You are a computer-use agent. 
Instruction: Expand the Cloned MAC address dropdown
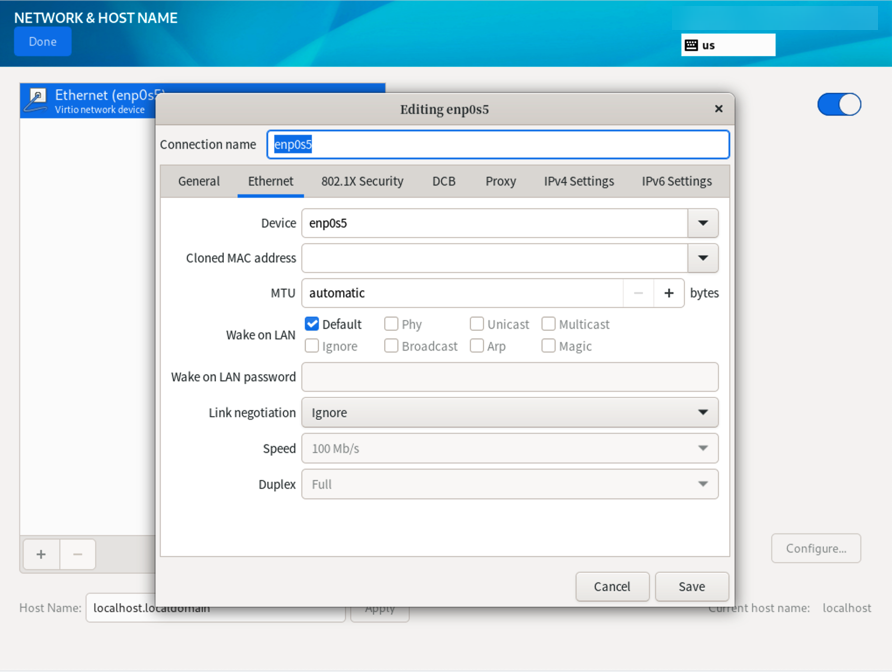[x=703, y=258]
